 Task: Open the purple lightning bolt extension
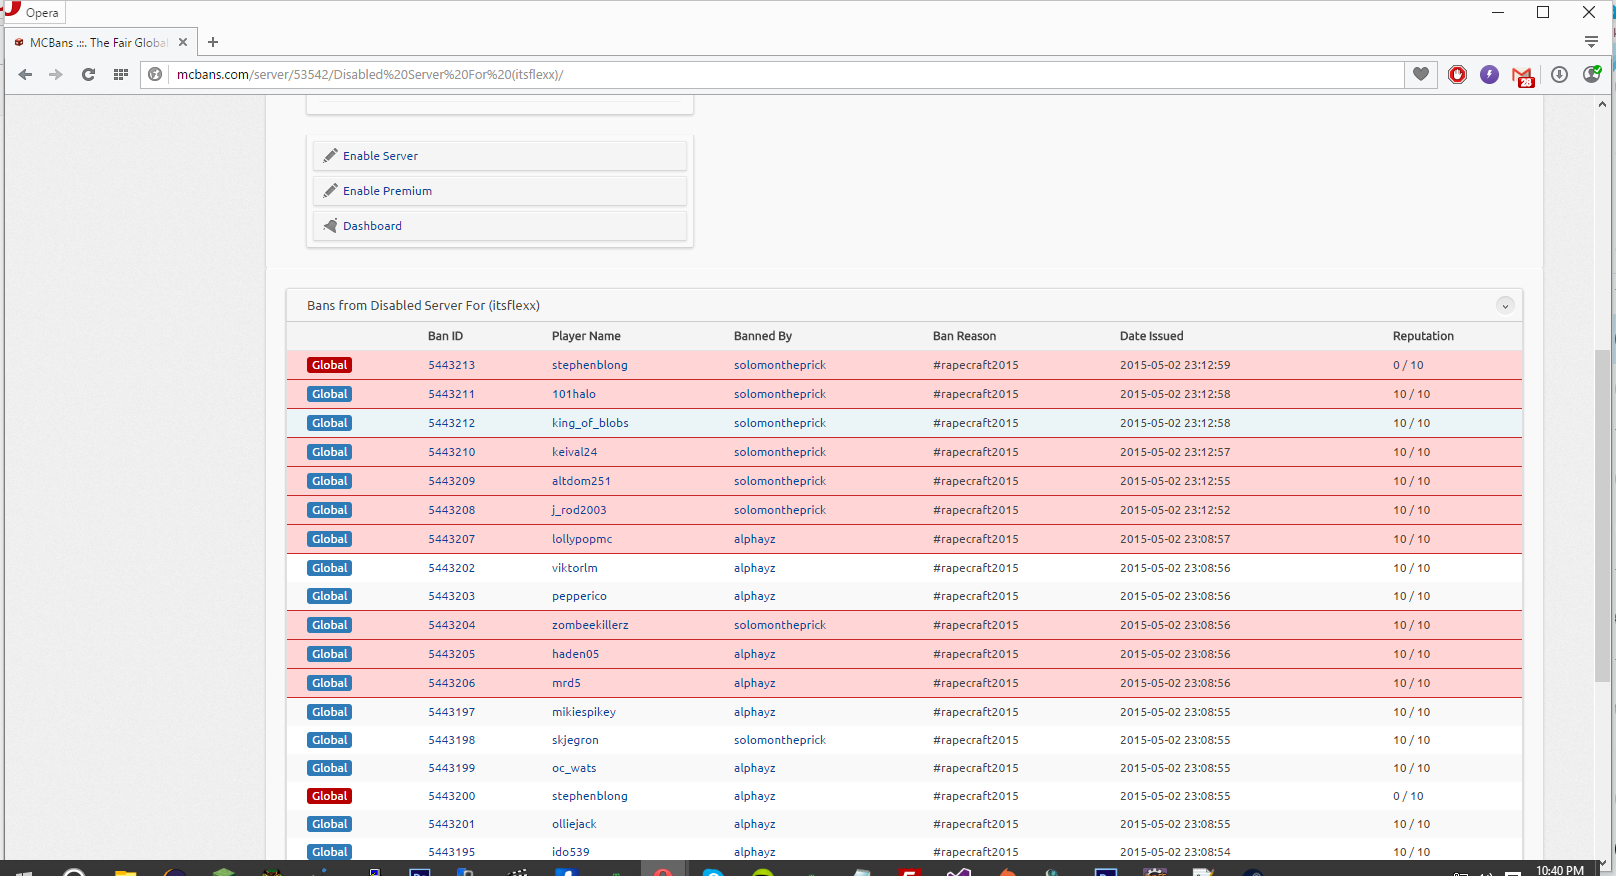point(1489,74)
